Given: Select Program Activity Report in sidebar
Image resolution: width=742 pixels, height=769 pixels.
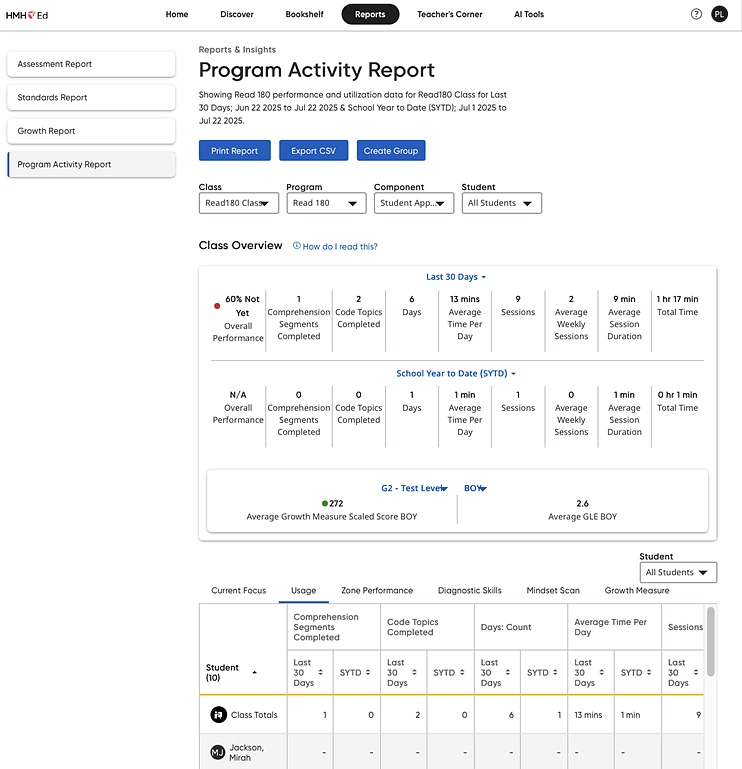Looking at the screenshot, I should click(x=91, y=164).
